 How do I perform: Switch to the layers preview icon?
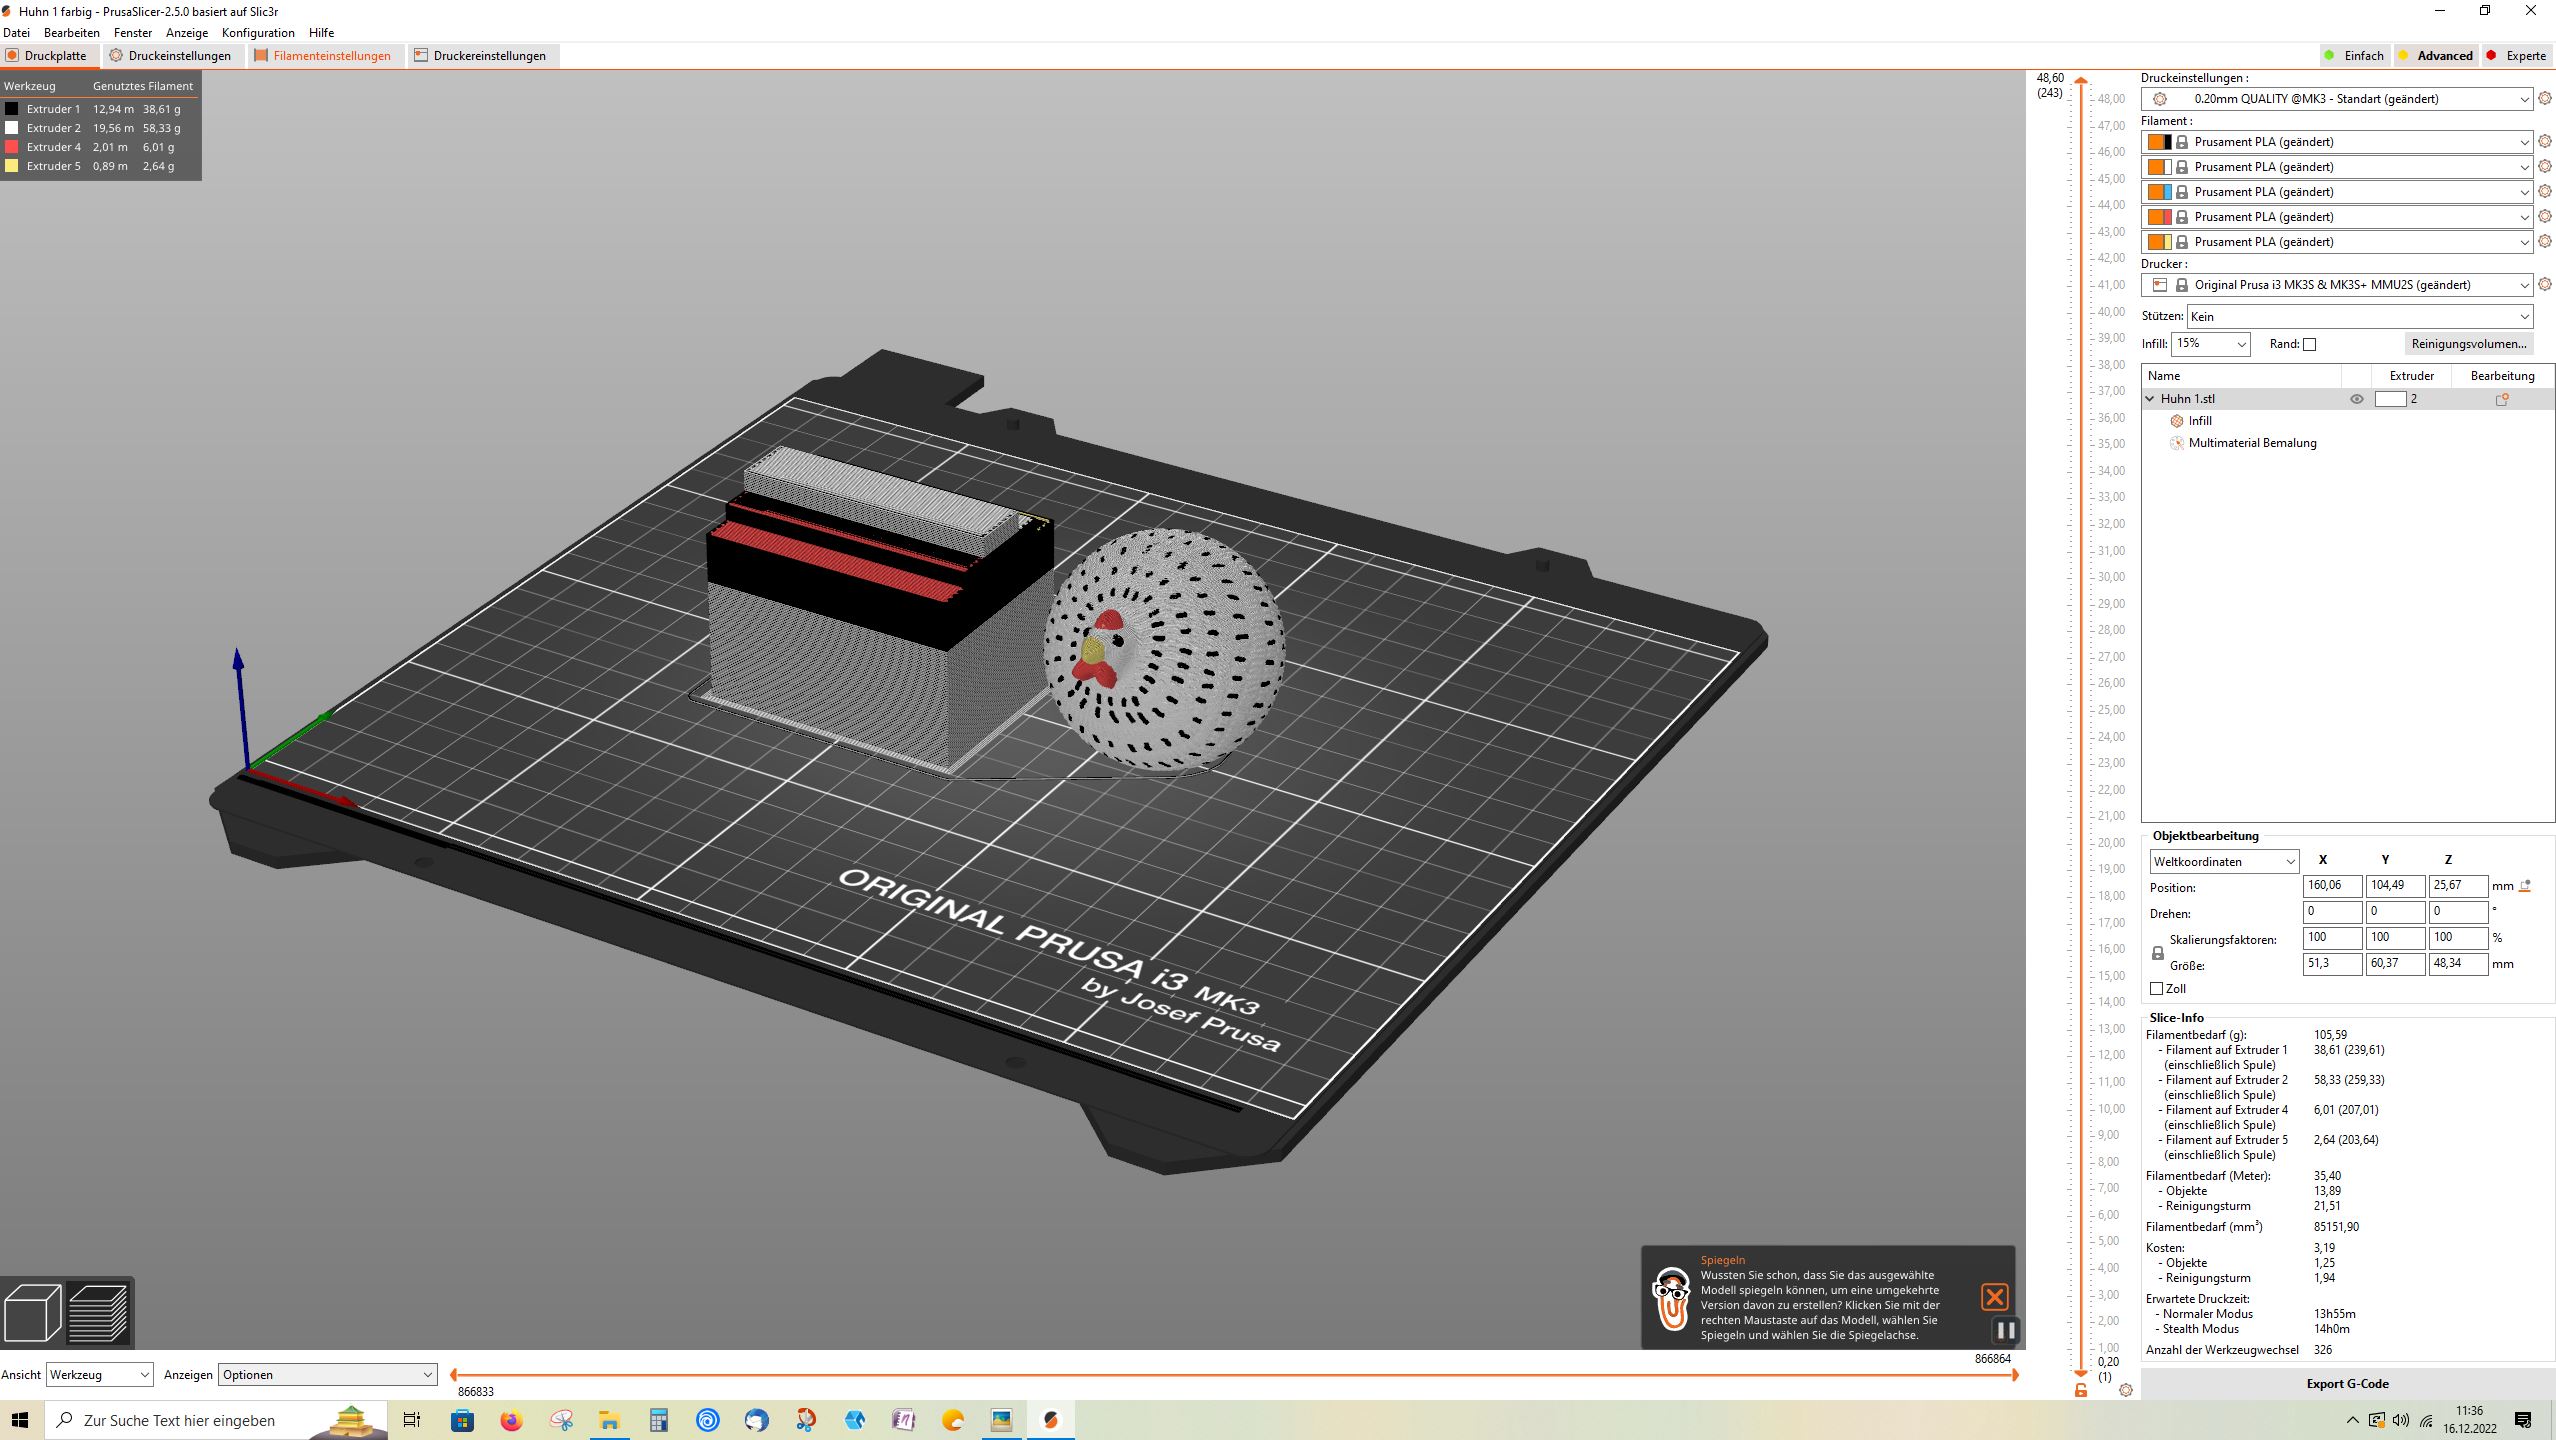click(x=99, y=1312)
